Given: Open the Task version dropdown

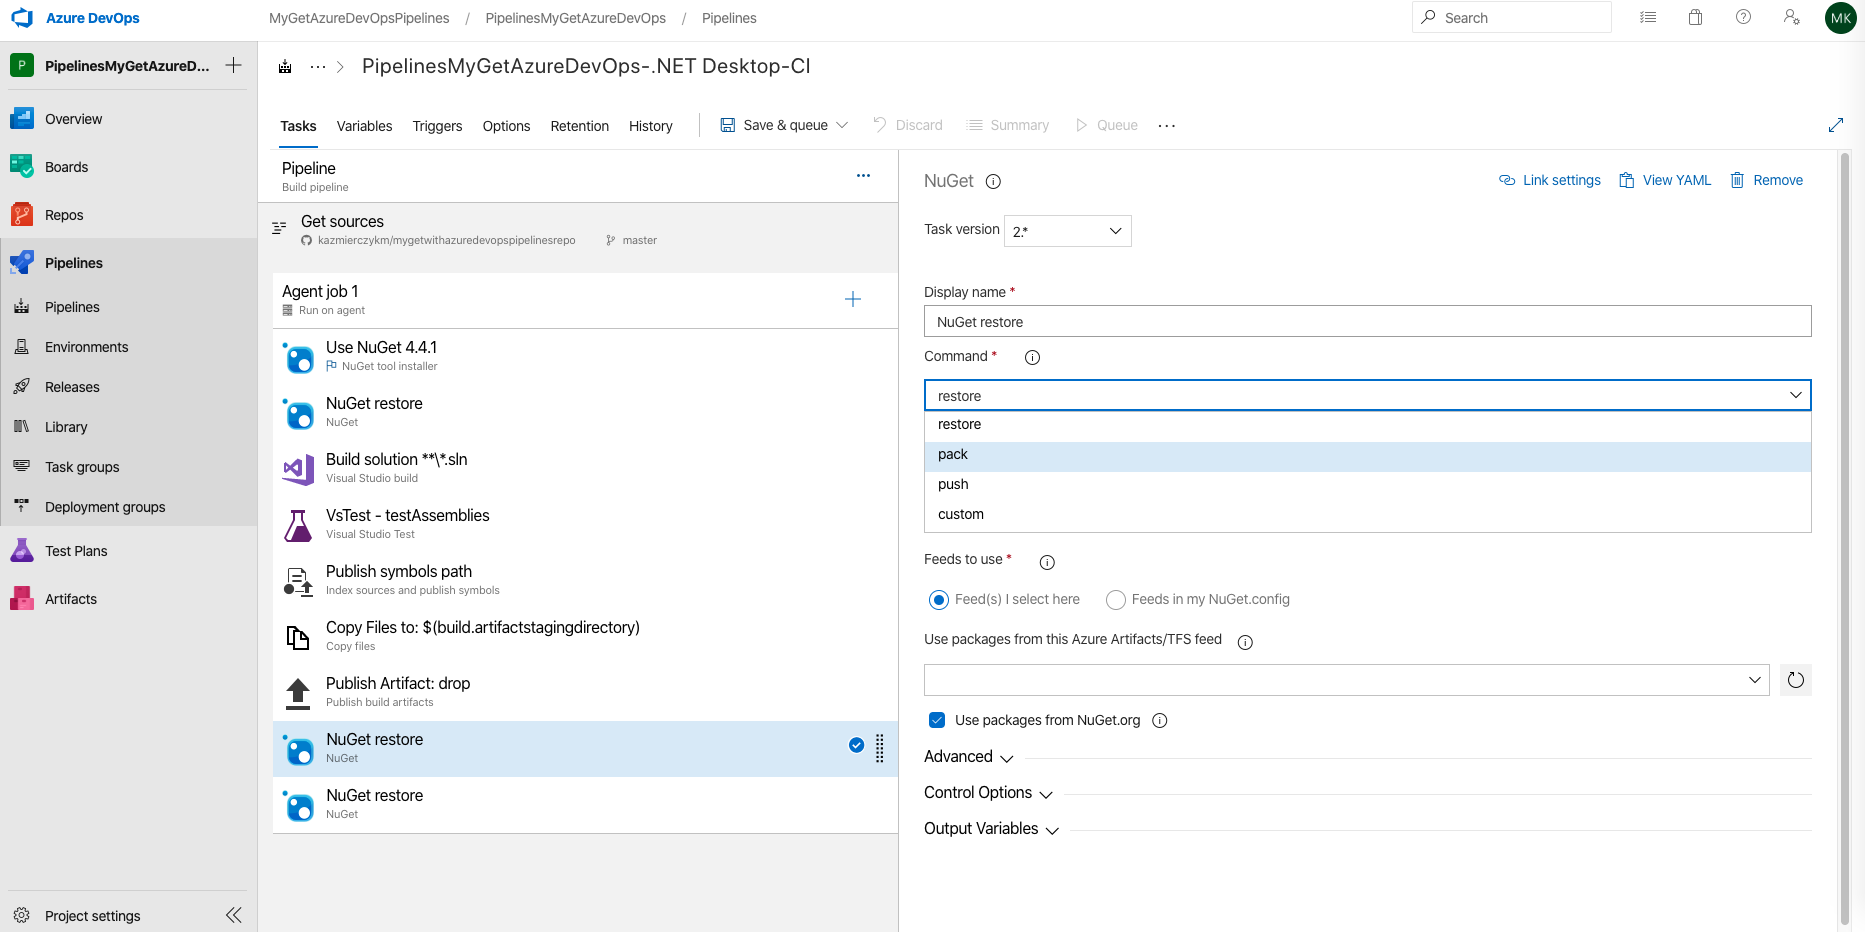Looking at the screenshot, I should pyautogui.click(x=1067, y=231).
